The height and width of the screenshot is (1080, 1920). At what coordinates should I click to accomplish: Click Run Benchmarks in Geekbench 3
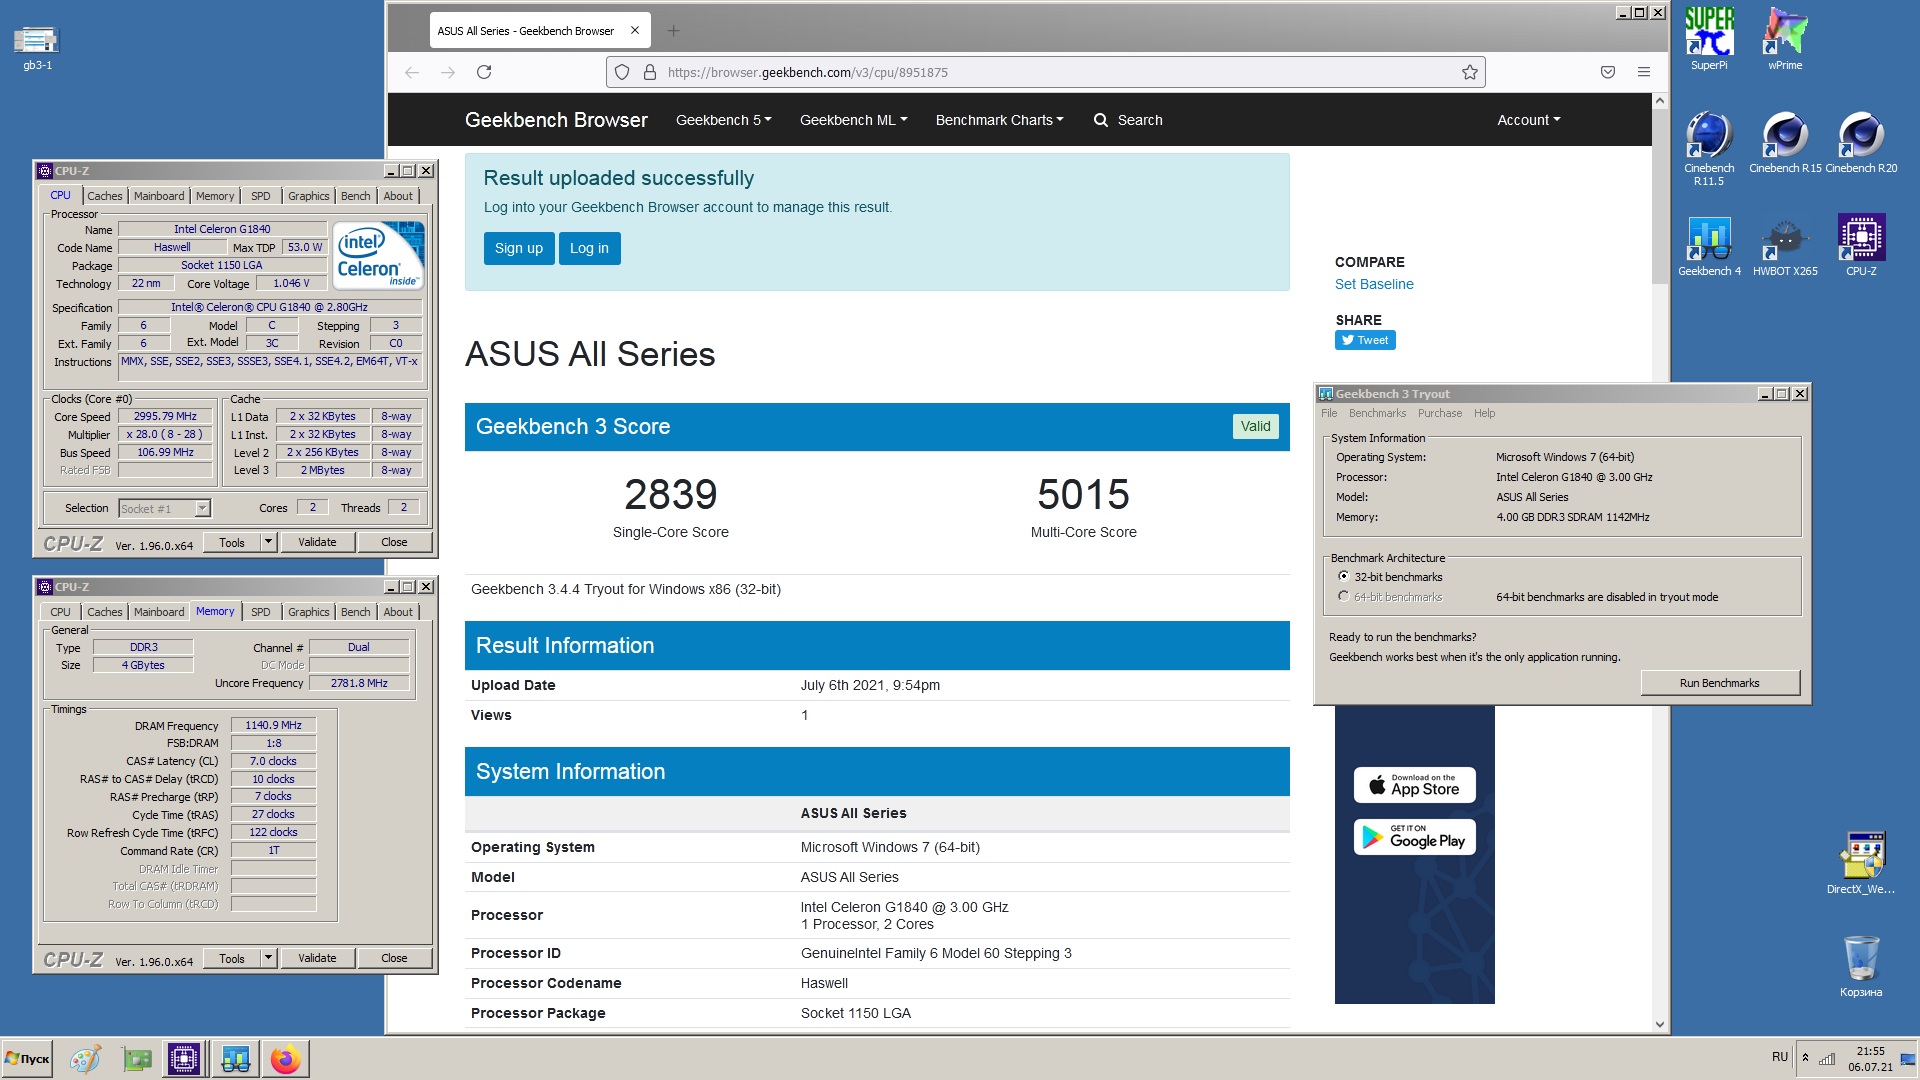1720,683
